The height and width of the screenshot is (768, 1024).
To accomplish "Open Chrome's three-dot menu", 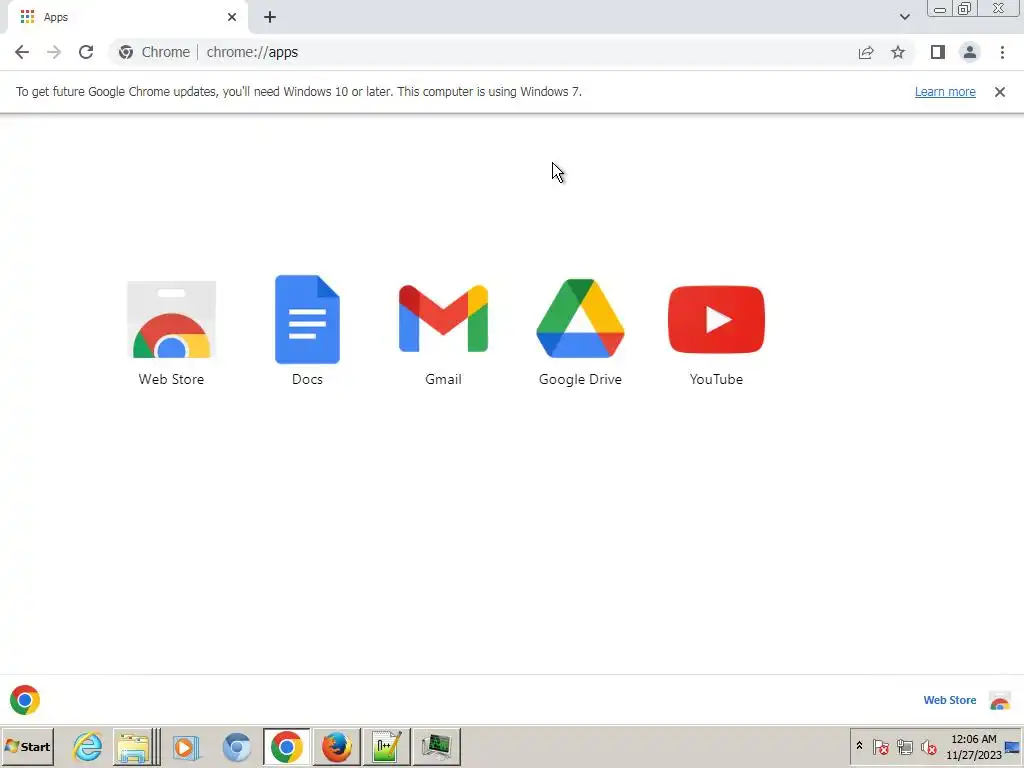I will [x=1002, y=52].
